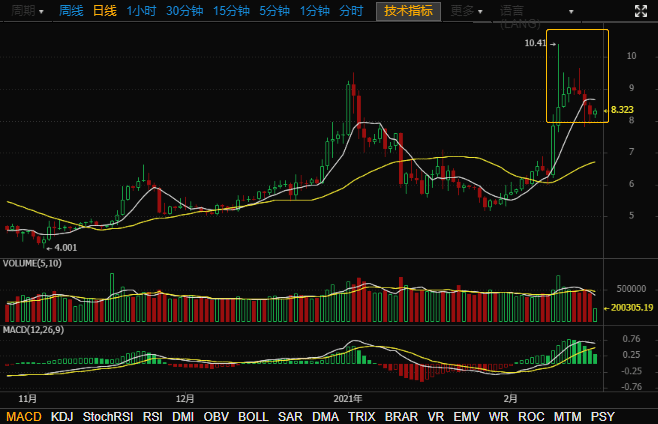Image resolution: width=658 pixels, height=424 pixels.
Task: Click the 2月 date axis label
Action: 510,398
